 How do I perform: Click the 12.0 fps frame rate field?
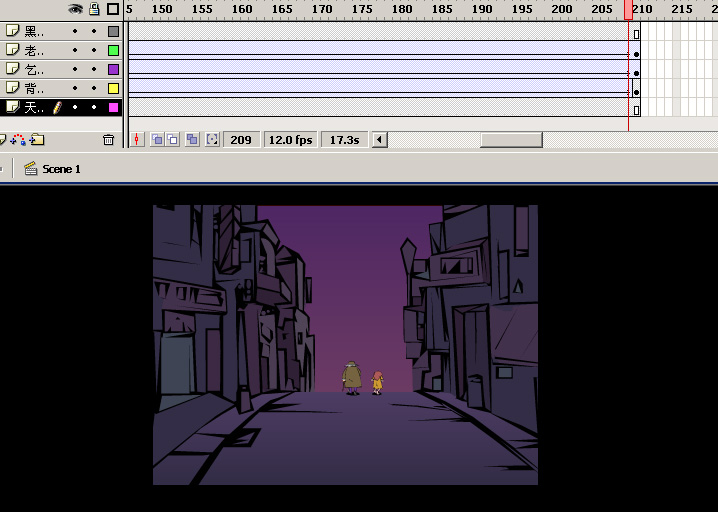point(290,140)
